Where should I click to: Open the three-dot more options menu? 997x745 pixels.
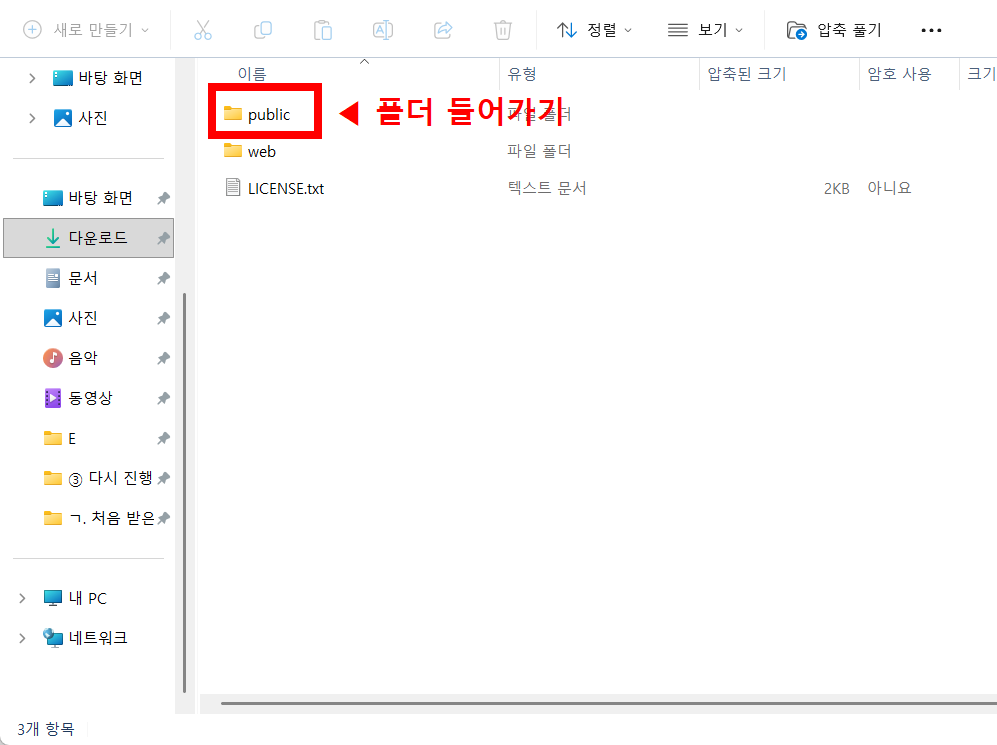click(x=932, y=30)
